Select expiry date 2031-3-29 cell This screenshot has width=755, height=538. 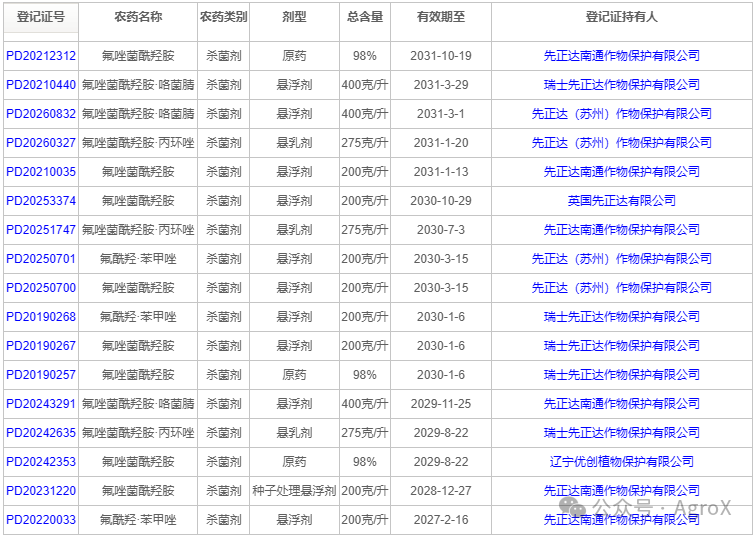click(441, 85)
